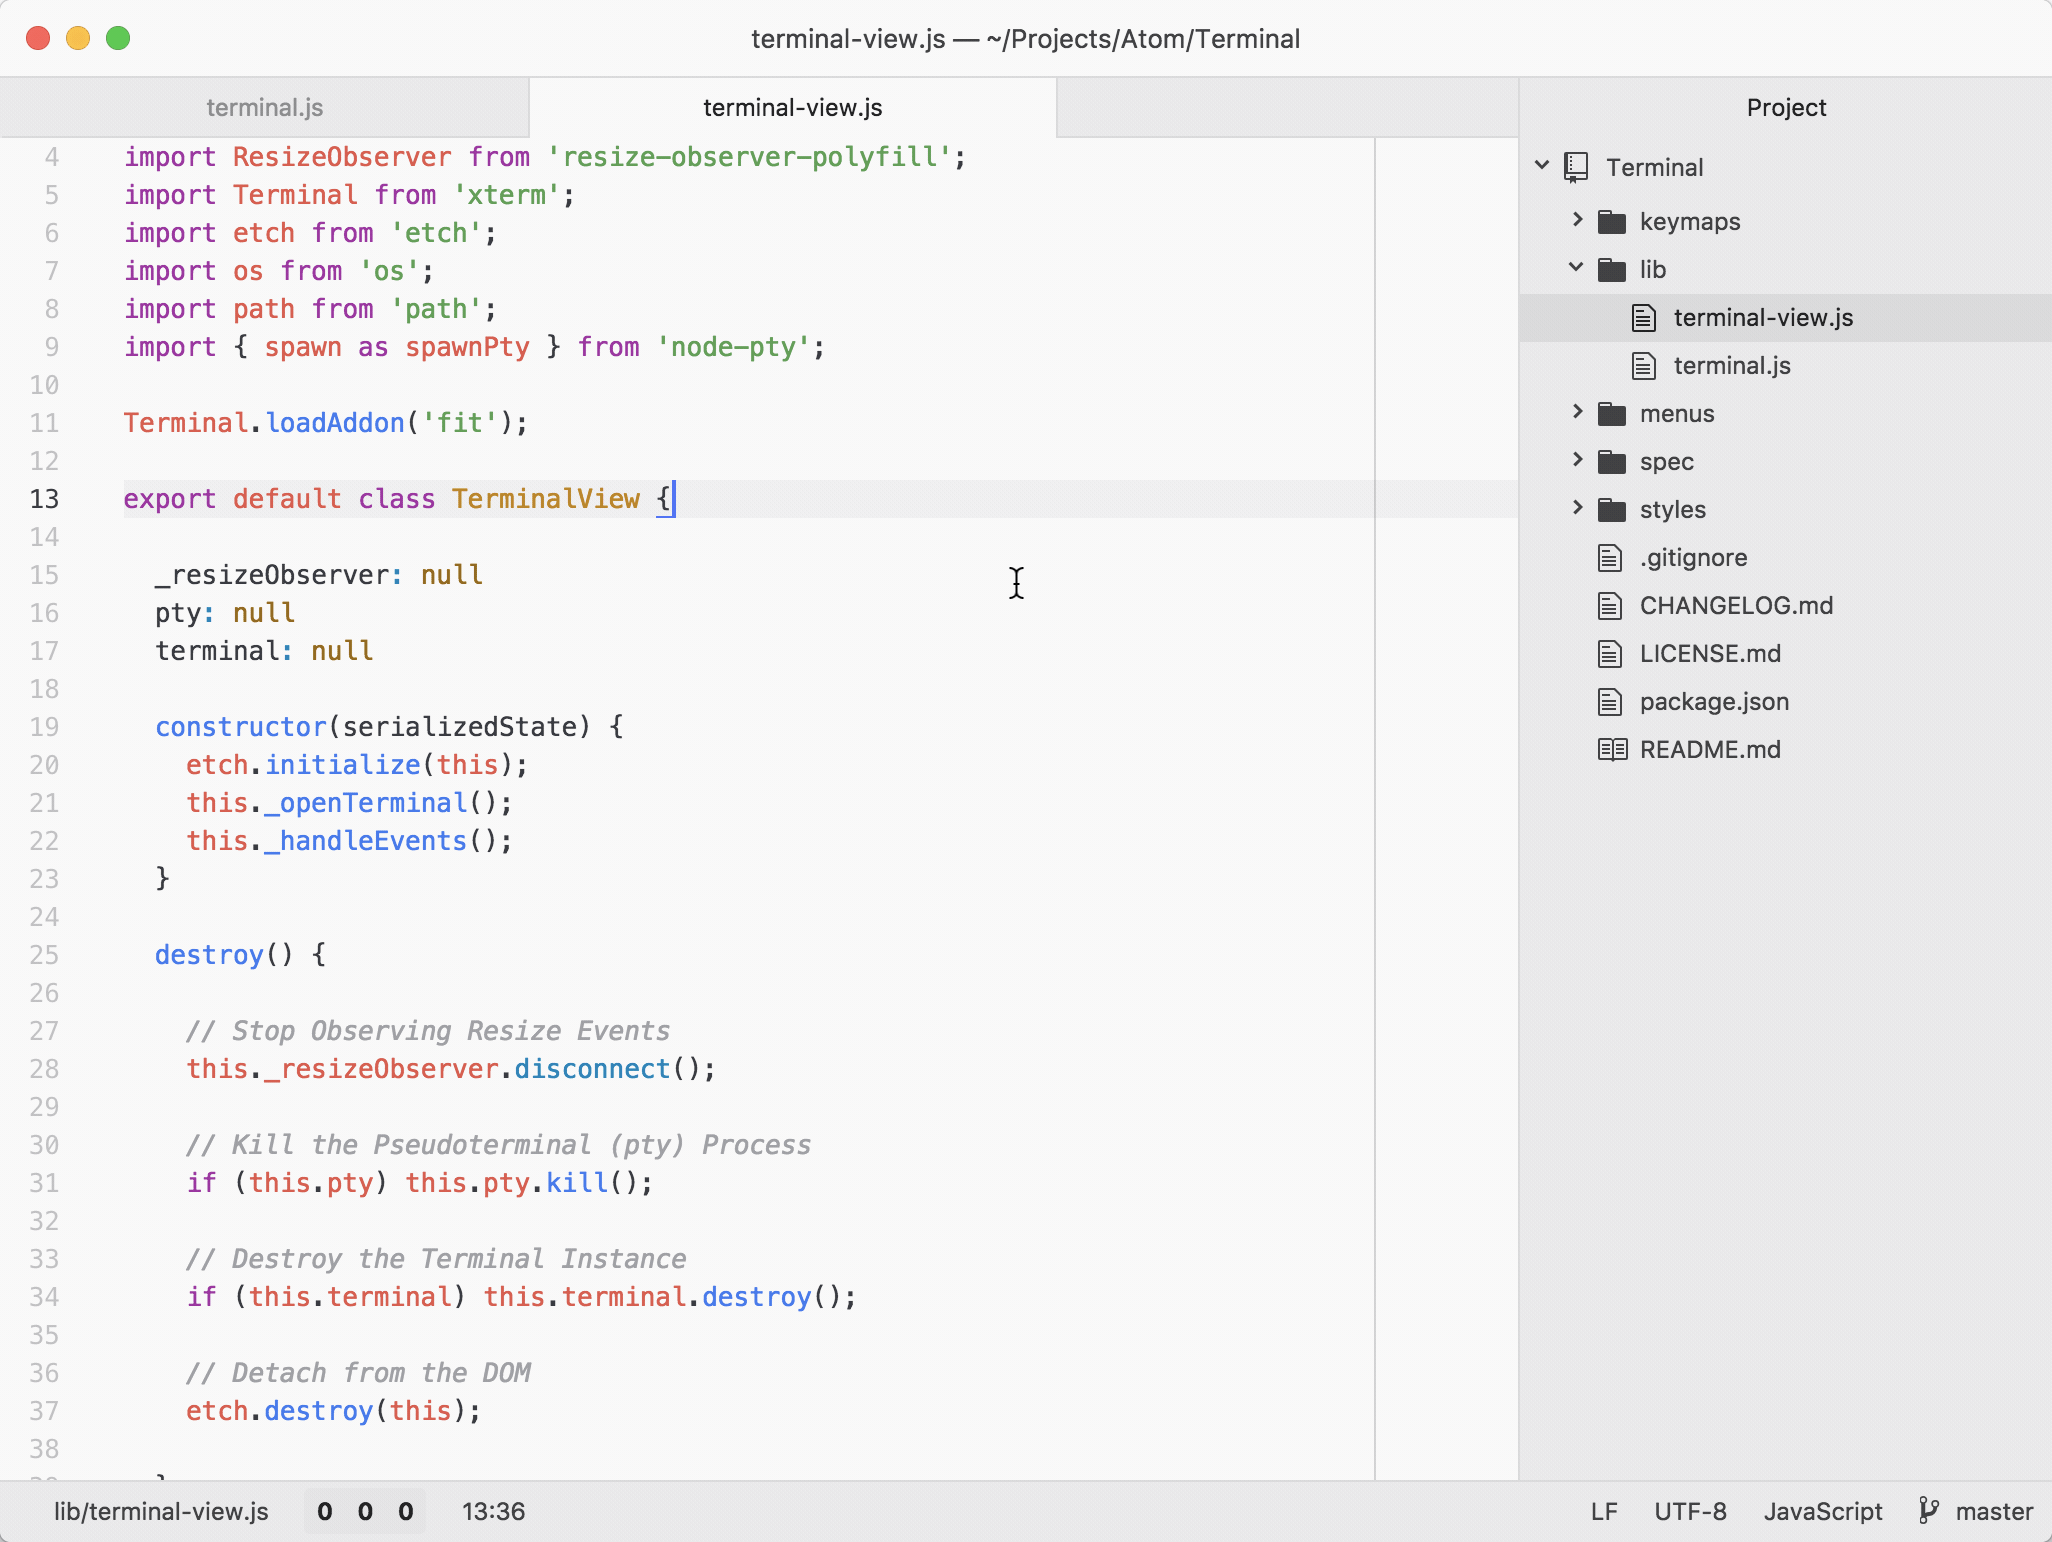This screenshot has height=1542, width=2052.
Task: Expand the styles folder
Action: pyautogui.click(x=1576, y=509)
